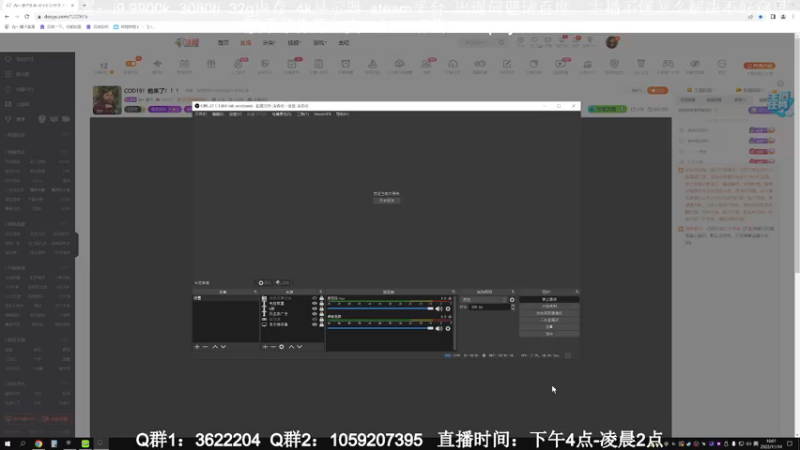This screenshot has height=450, width=800.
Task: Adjust the transition duration stepper
Action: (513, 307)
